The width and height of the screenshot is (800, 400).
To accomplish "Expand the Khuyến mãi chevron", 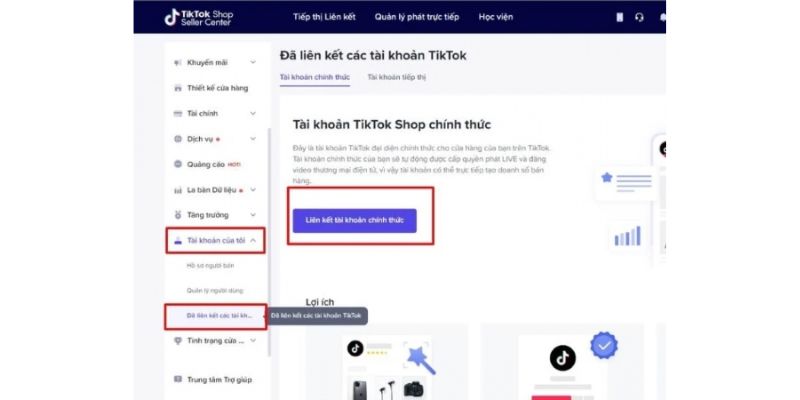I will coord(253,62).
